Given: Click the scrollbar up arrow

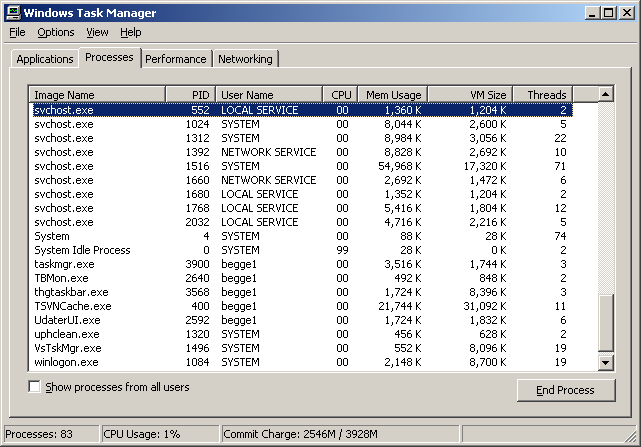Looking at the screenshot, I should (x=605, y=94).
